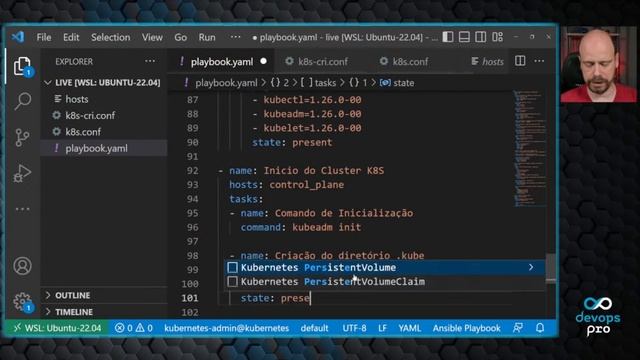The image size is (640, 360).
Task: Click the feedback icon in status bar
Action: (x=518, y=328)
